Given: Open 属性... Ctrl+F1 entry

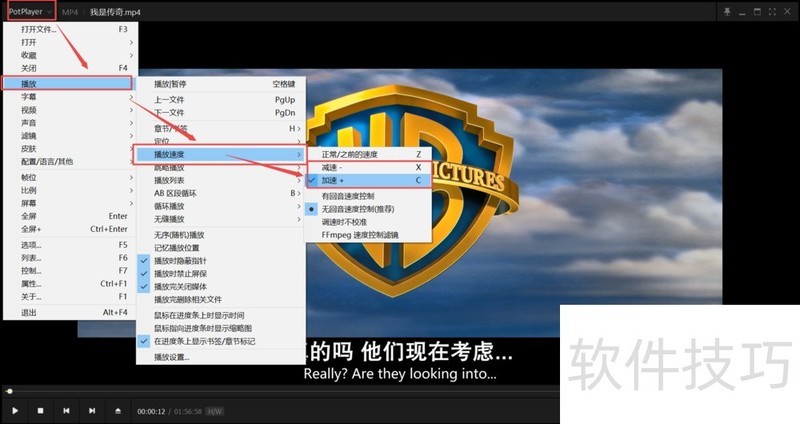Looking at the screenshot, I should coord(69,284).
